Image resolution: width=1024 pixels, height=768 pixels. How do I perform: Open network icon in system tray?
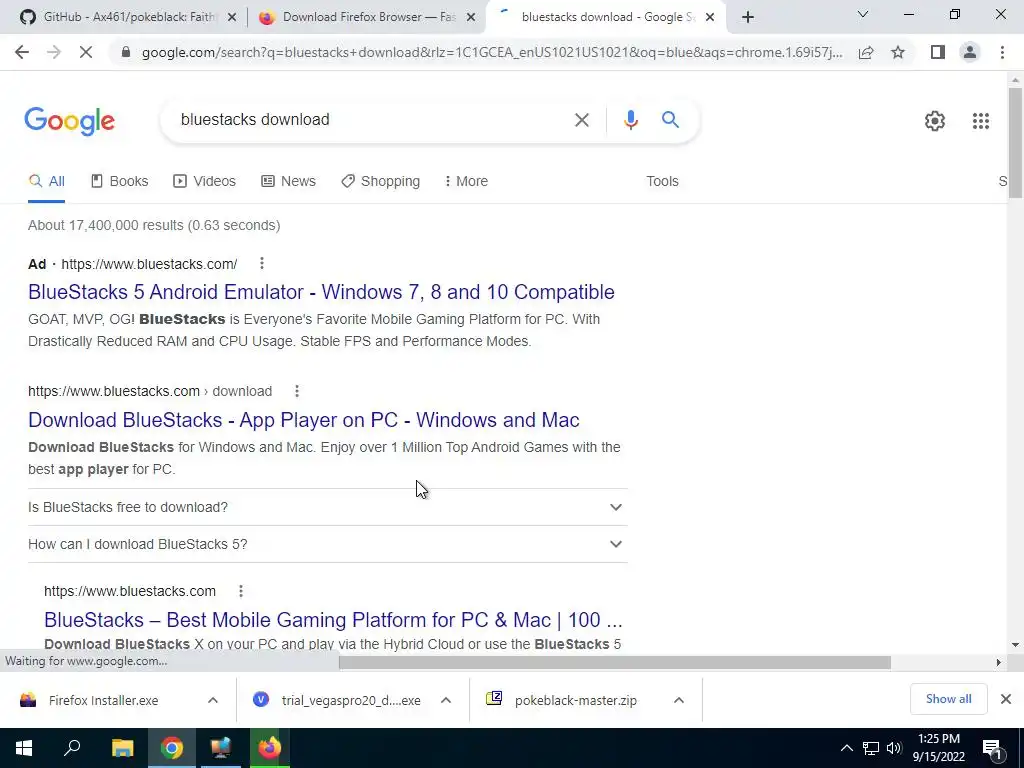tap(871, 748)
